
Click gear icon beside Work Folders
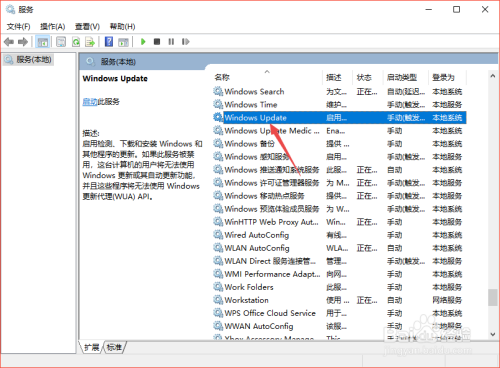(x=218, y=287)
